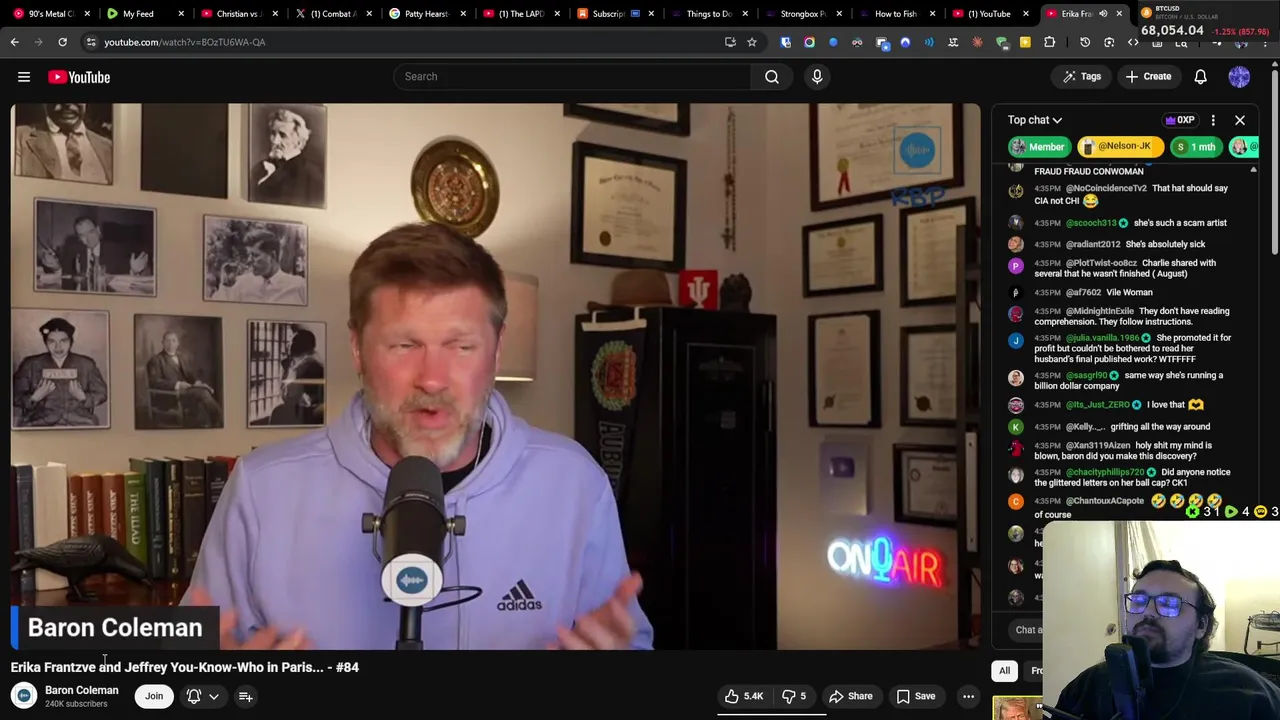The width and height of the screenshot is (1280, 720).
Task: Close the live chat panel
Action: click(1240, 120)
